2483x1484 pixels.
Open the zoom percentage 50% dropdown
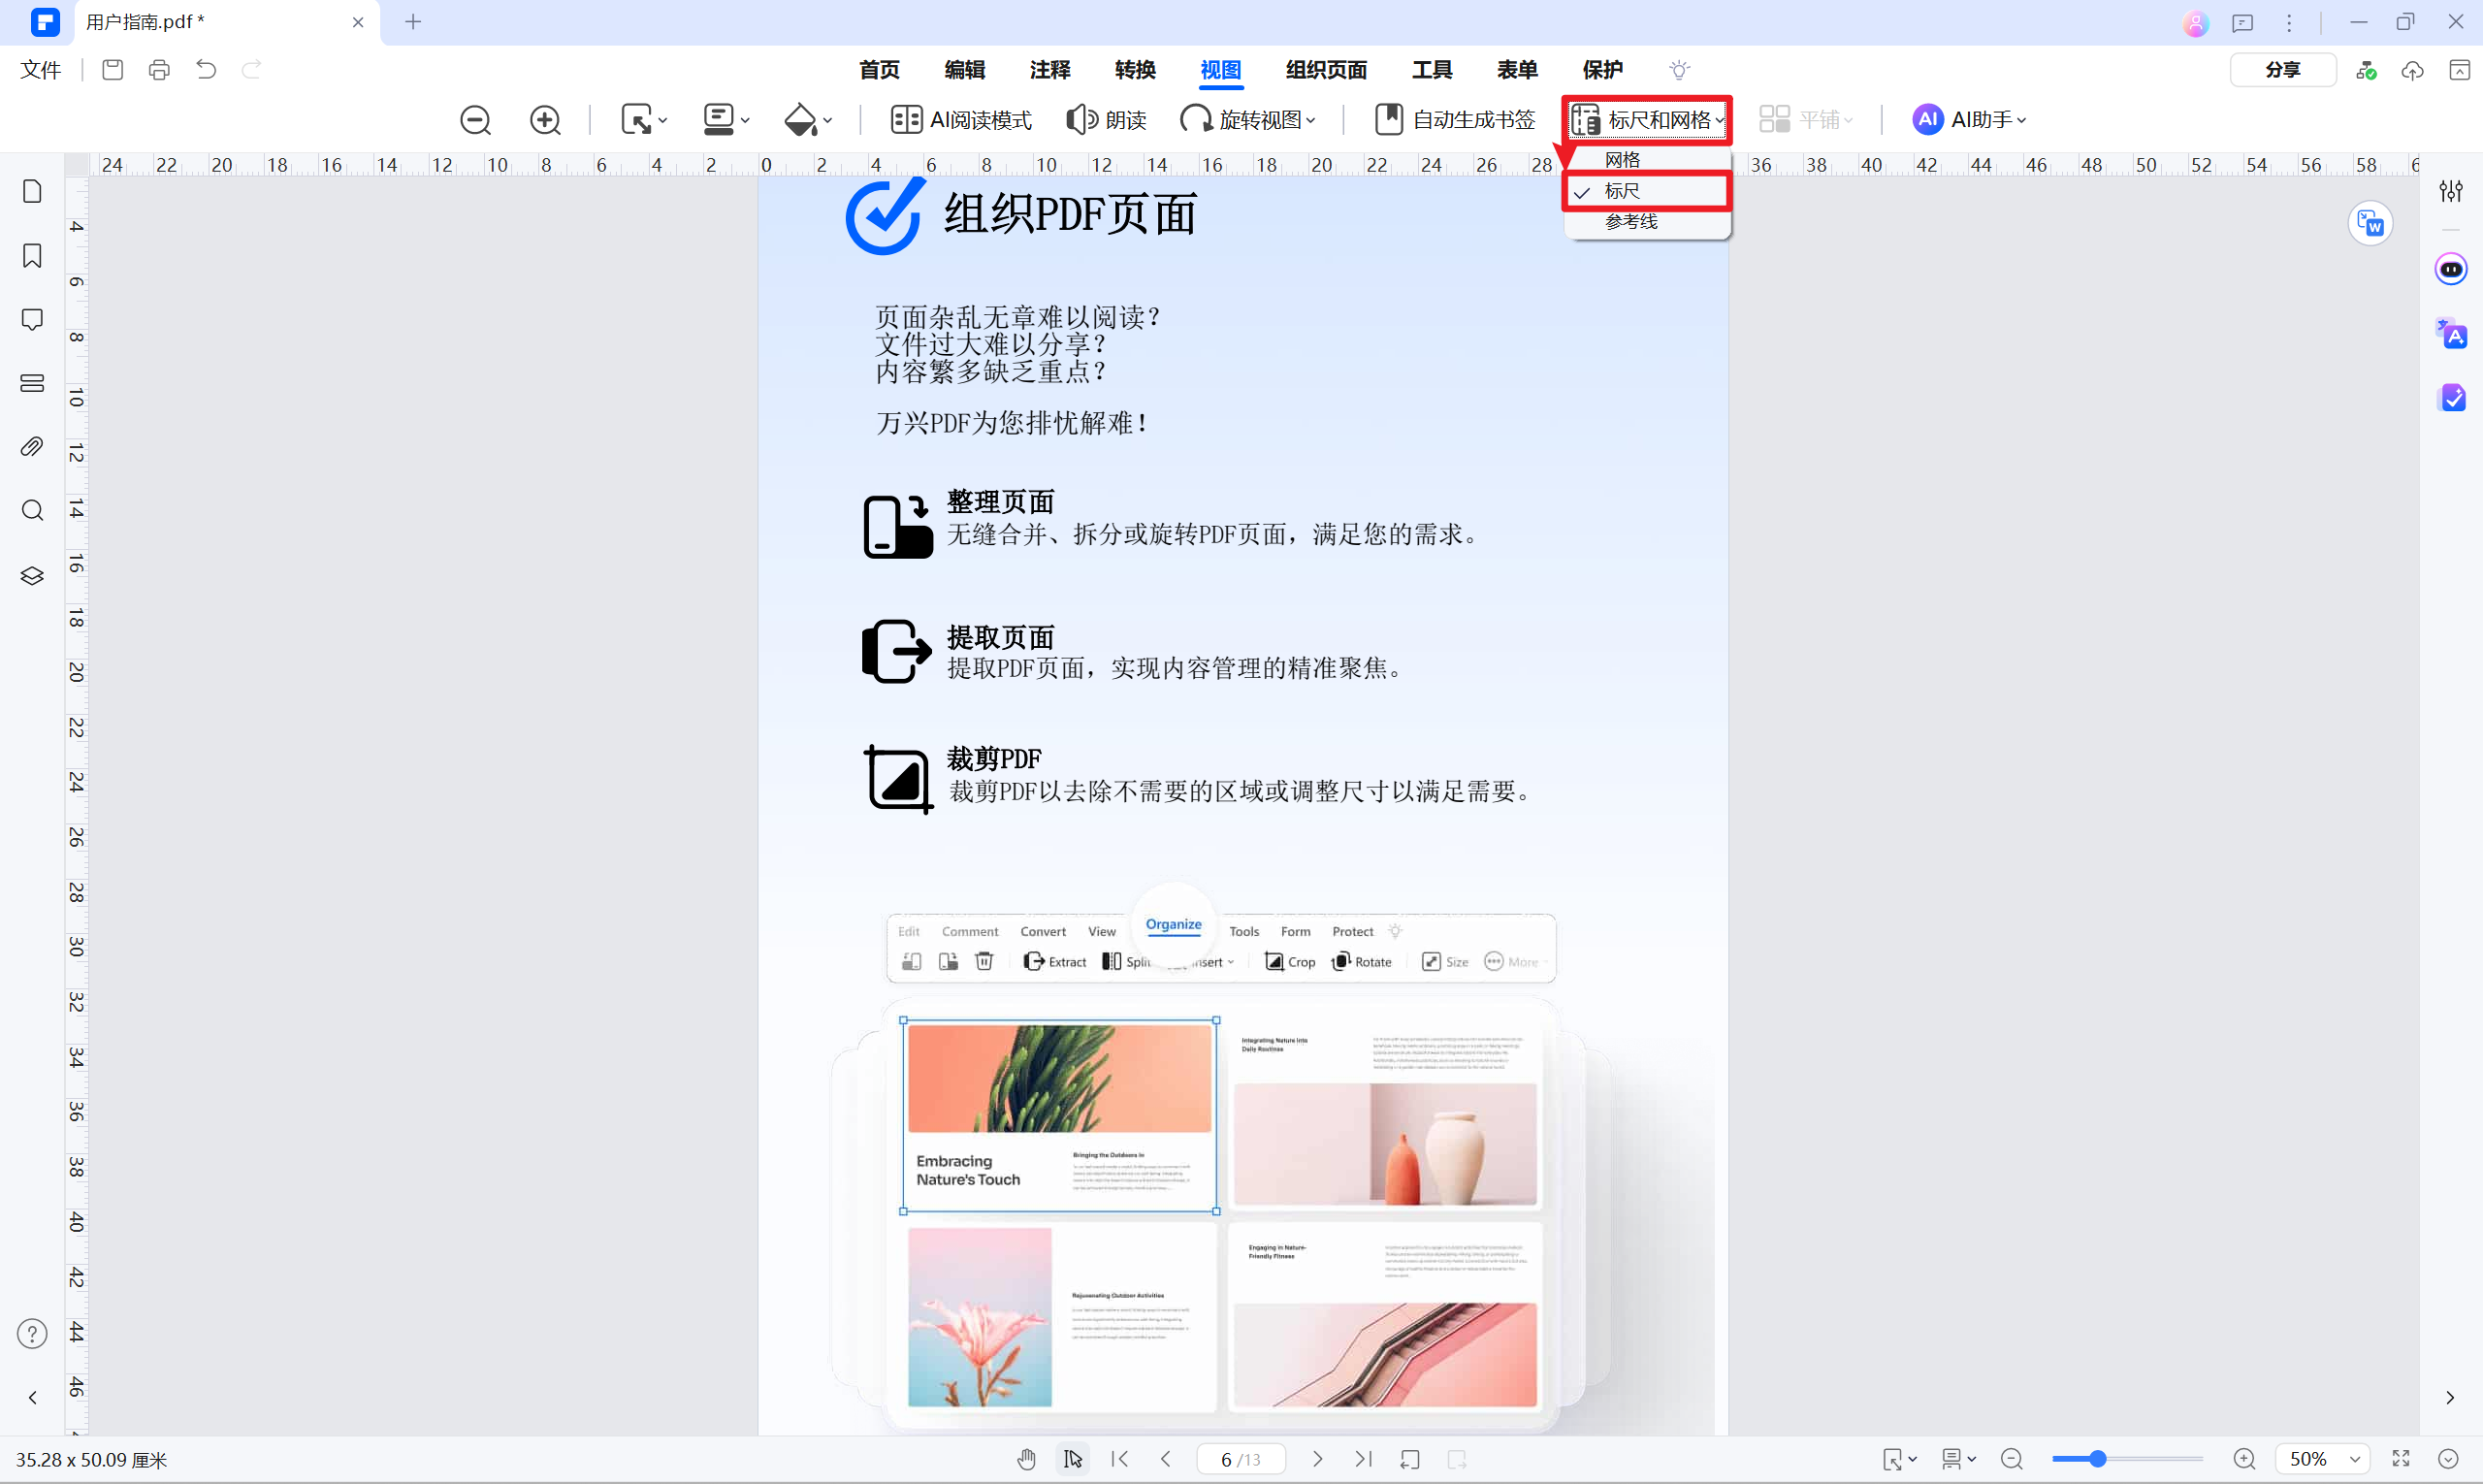[2322, 1459]
